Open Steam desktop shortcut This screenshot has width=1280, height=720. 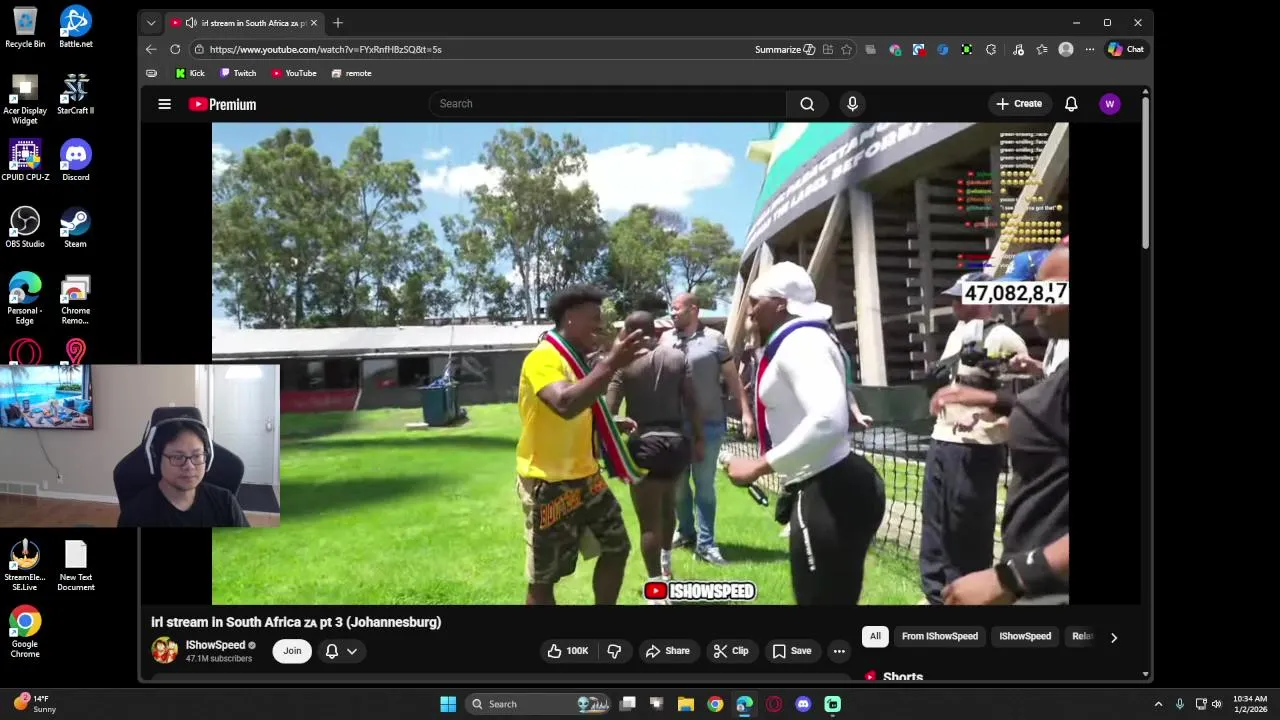pyautogui.click(x=75, y=228)
